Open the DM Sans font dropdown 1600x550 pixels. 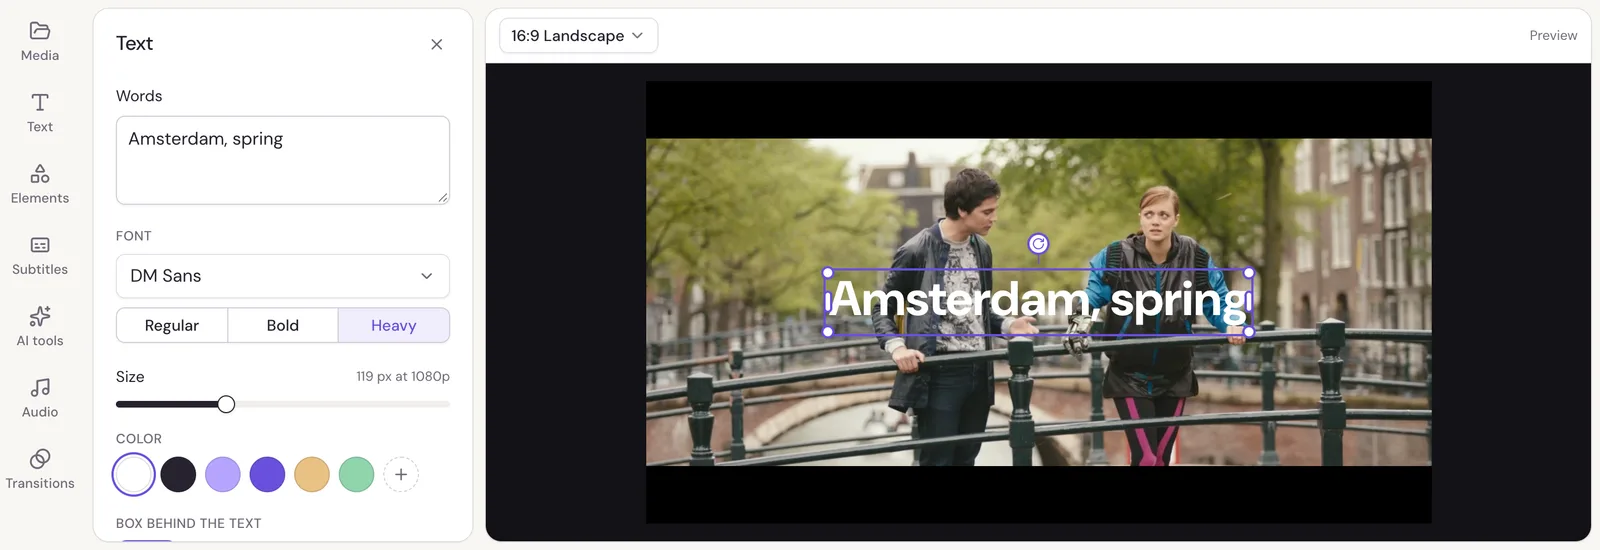click(x=283, y=276)
